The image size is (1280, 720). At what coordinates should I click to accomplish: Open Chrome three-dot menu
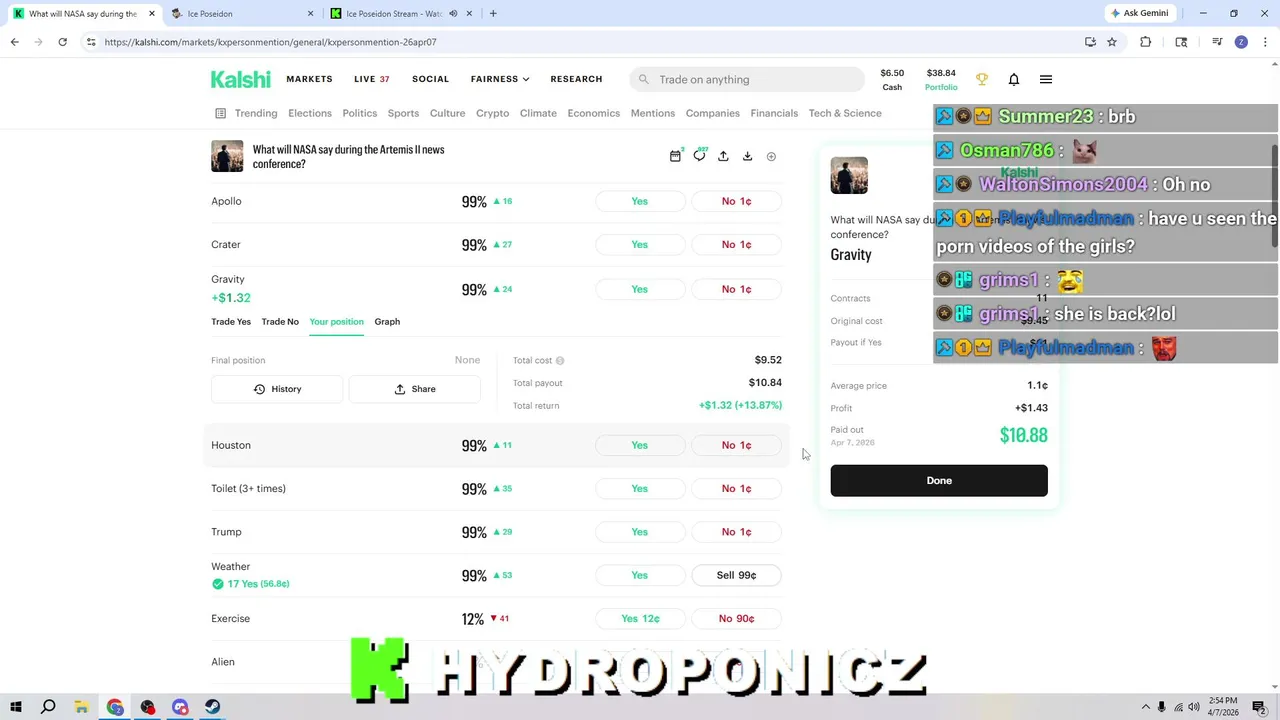1266,42
